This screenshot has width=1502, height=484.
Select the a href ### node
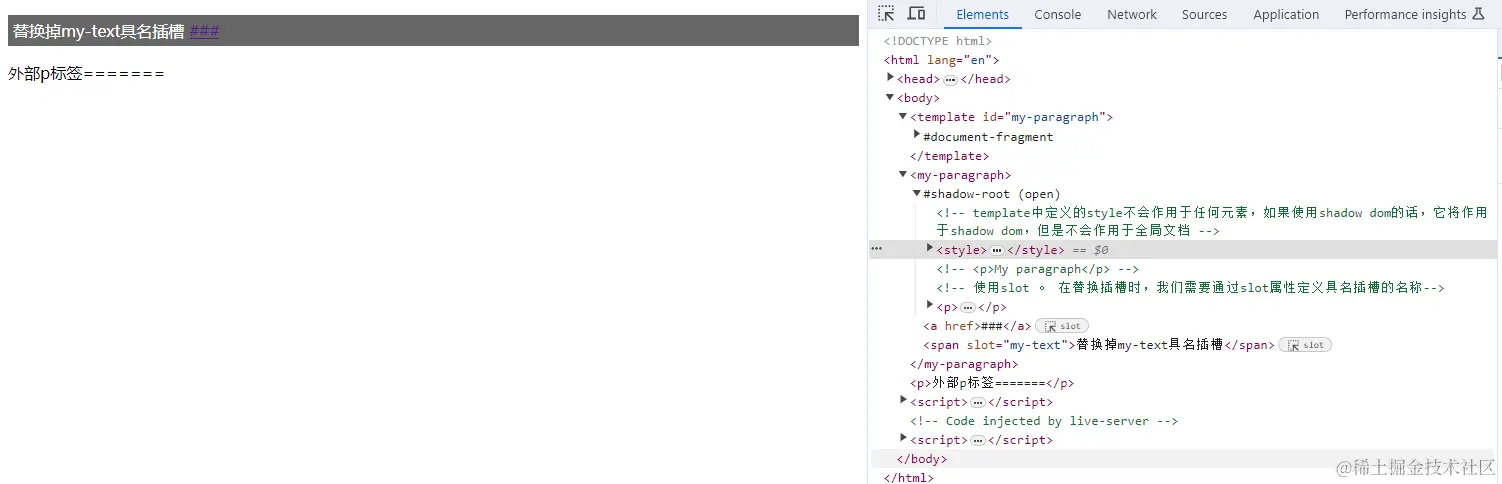point(977,326)
